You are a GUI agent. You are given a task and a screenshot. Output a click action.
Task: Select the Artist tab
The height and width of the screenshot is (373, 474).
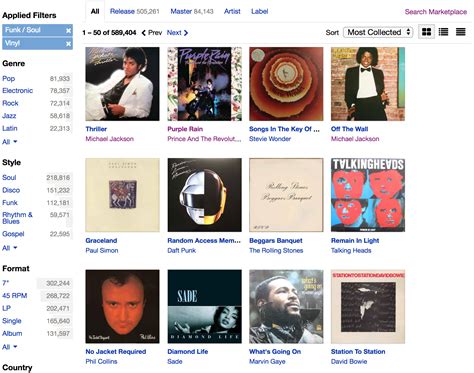pos(232,11)
